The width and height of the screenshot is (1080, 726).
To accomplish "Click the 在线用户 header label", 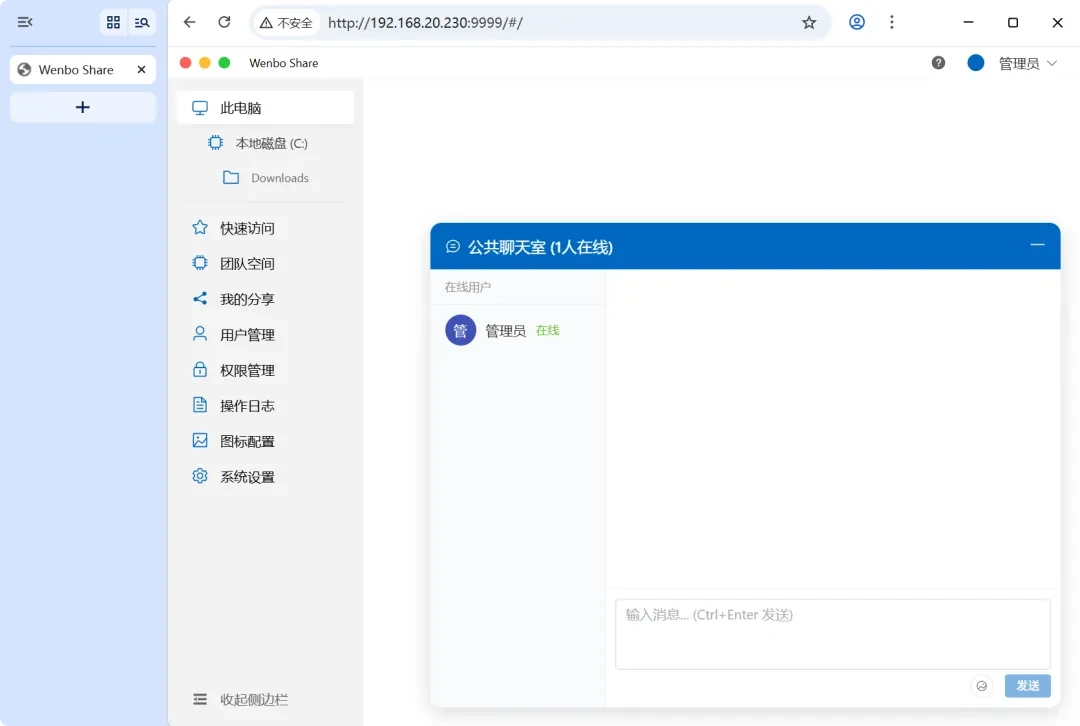I will (x=468, y=287).
